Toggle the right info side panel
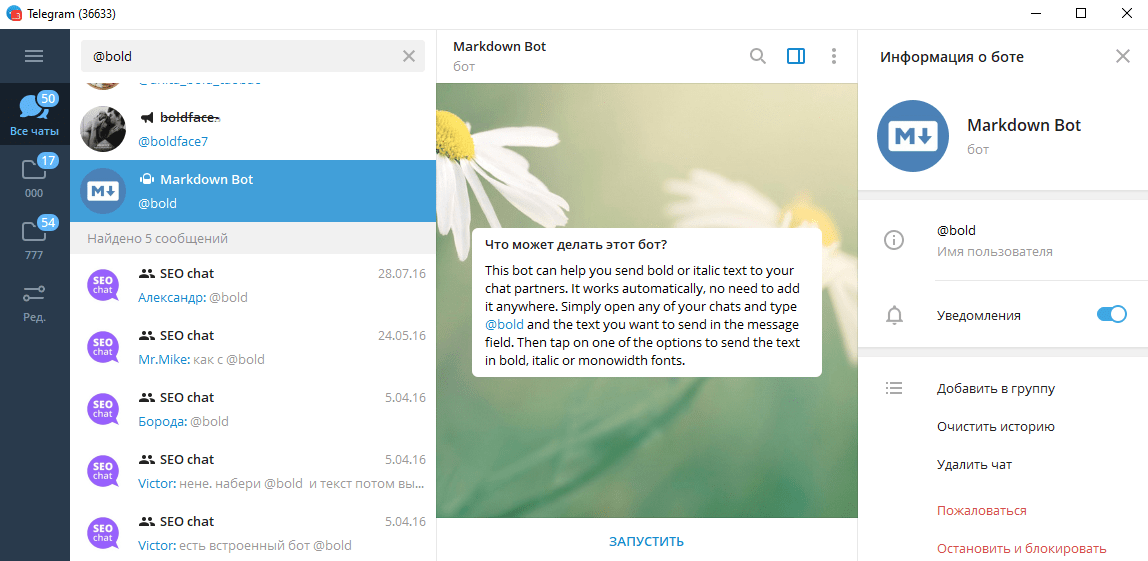The height and width of the screenshot is (561, 1148). tap(796, 56)
